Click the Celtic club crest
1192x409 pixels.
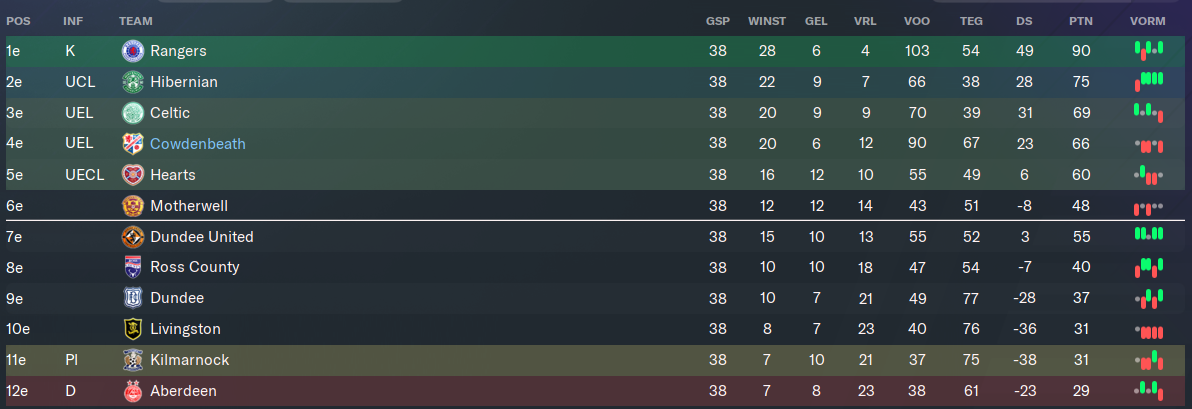[133, 113]
